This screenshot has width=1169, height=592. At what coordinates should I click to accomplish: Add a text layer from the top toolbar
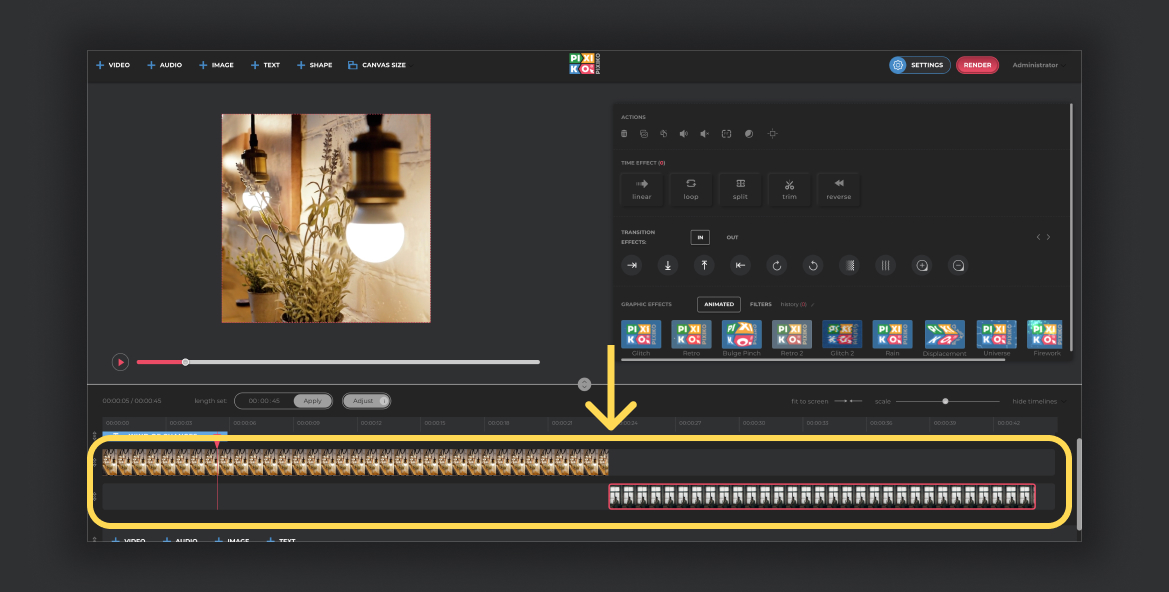coord(265,65)
